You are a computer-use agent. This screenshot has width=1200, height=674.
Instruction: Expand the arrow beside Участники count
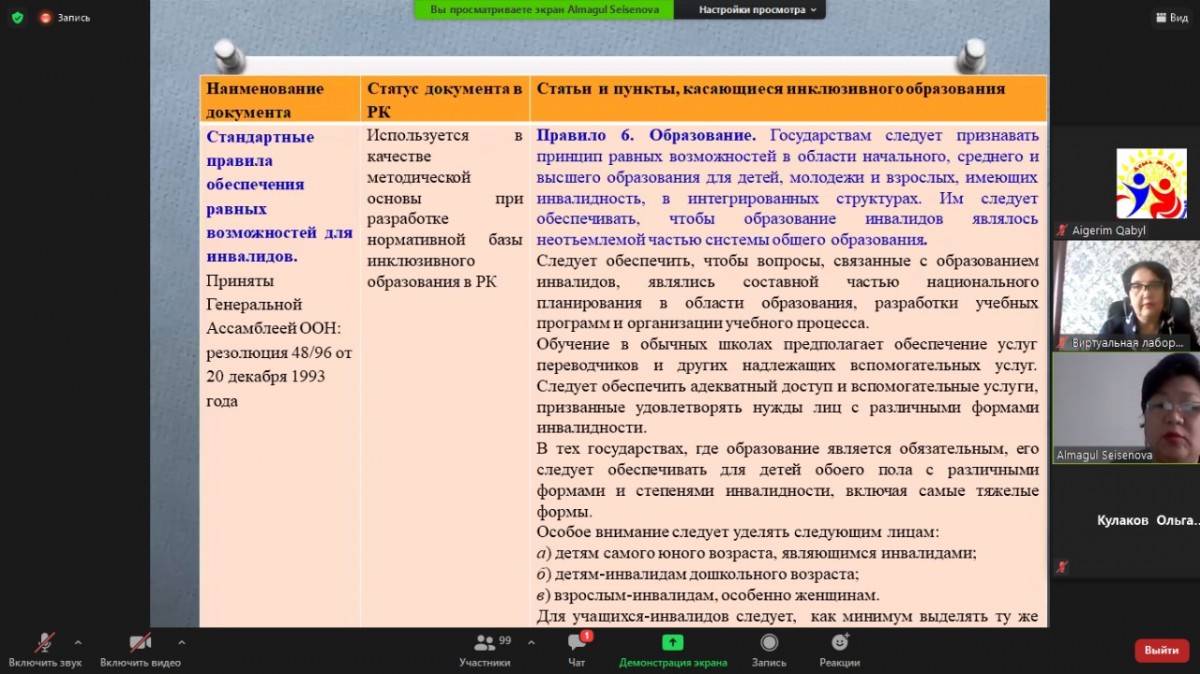click(x=531, y=642)
